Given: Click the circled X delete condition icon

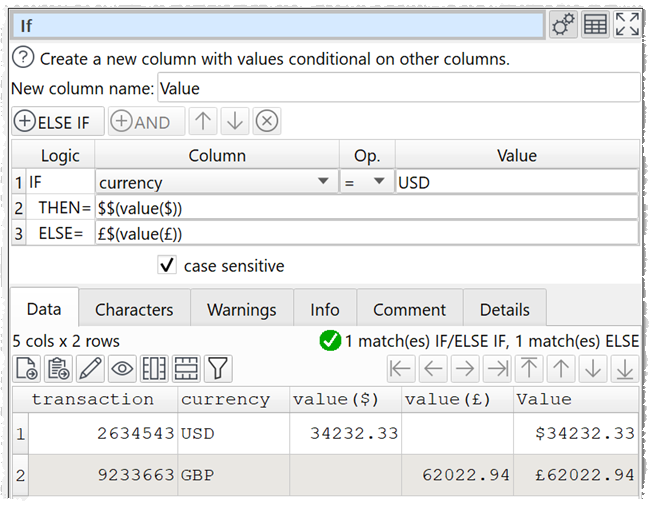Looking at the screenshot, I should (x=266, y=122).
